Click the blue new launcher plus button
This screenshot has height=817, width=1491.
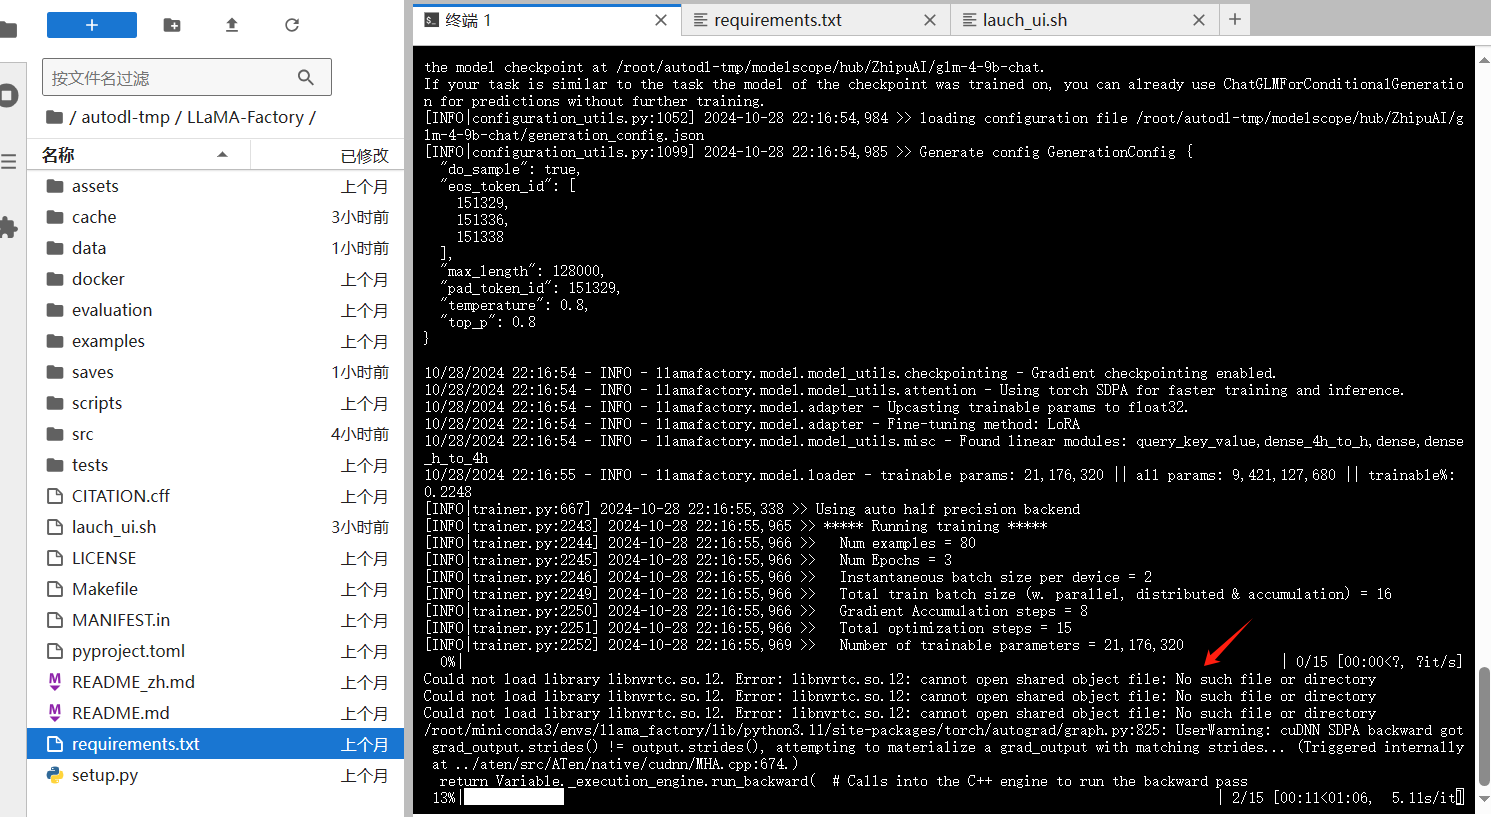click(91, 25)
